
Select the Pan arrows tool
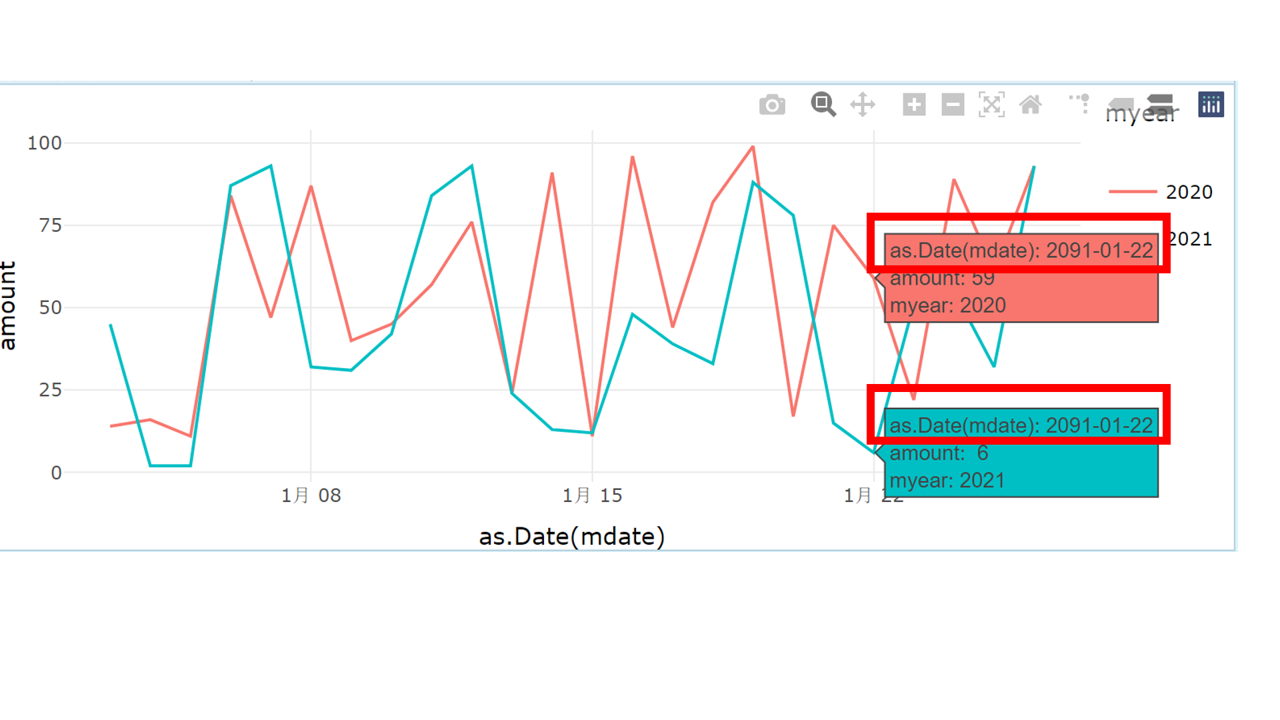tap(863, 104)
